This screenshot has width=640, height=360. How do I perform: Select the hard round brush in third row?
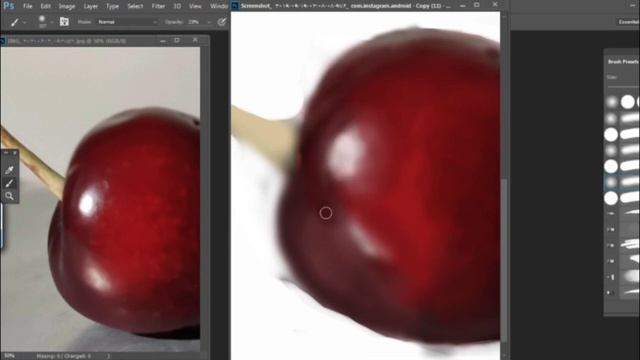[611, 134]
